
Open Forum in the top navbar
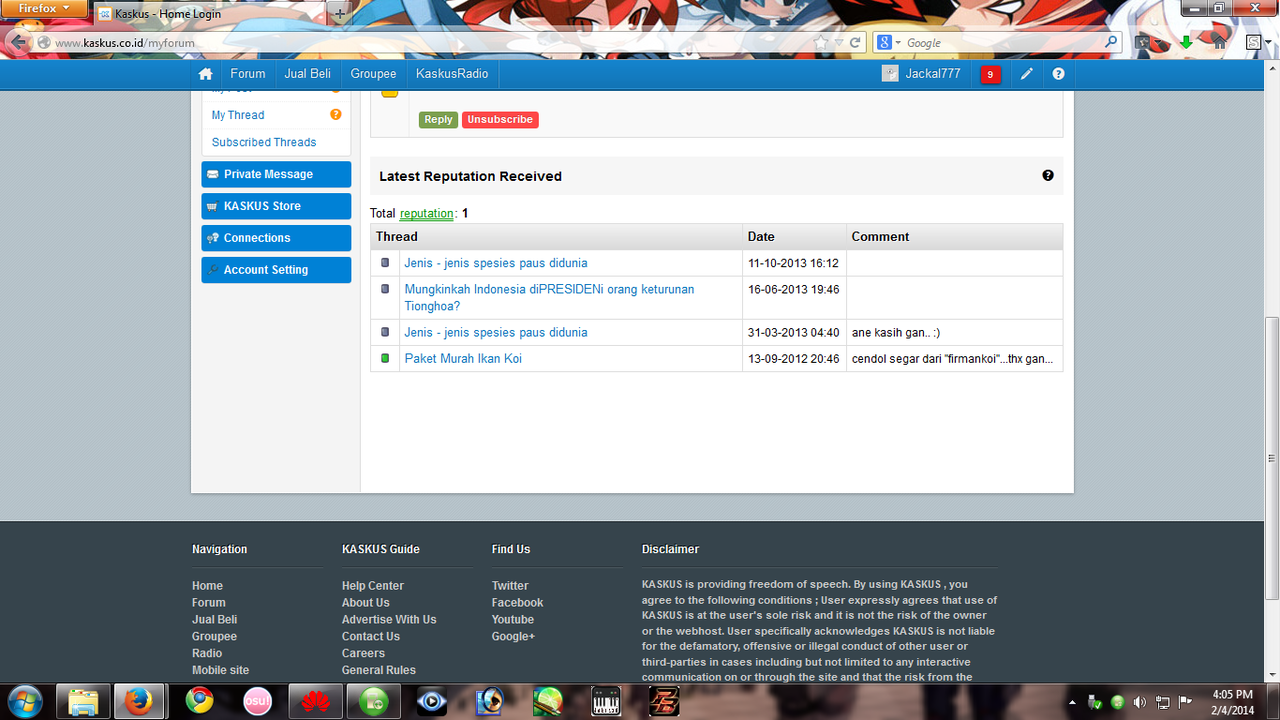coord(248,74)
